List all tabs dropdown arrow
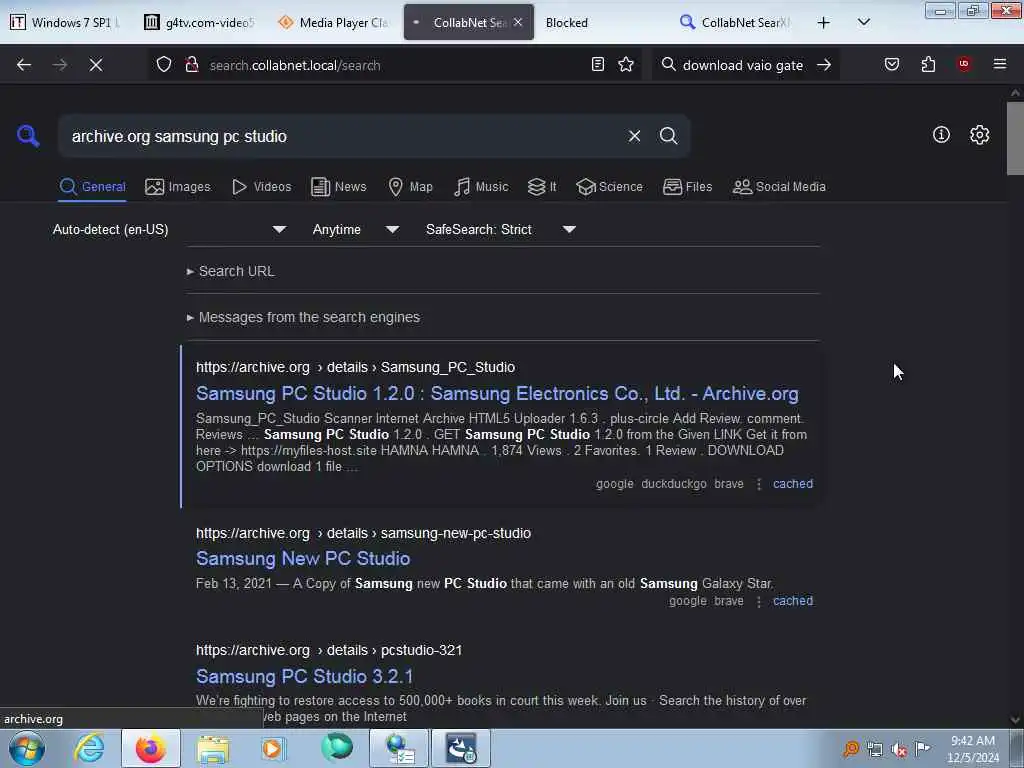This screenshot has width=1024, height=768. [863, 23]
